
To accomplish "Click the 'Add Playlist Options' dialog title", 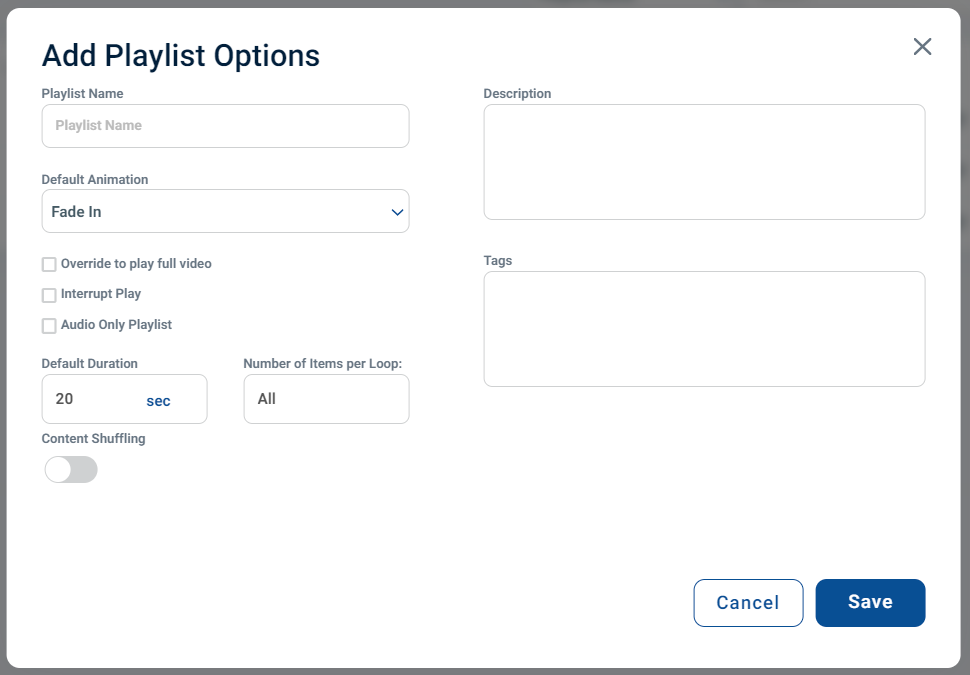I will [181, 55].
